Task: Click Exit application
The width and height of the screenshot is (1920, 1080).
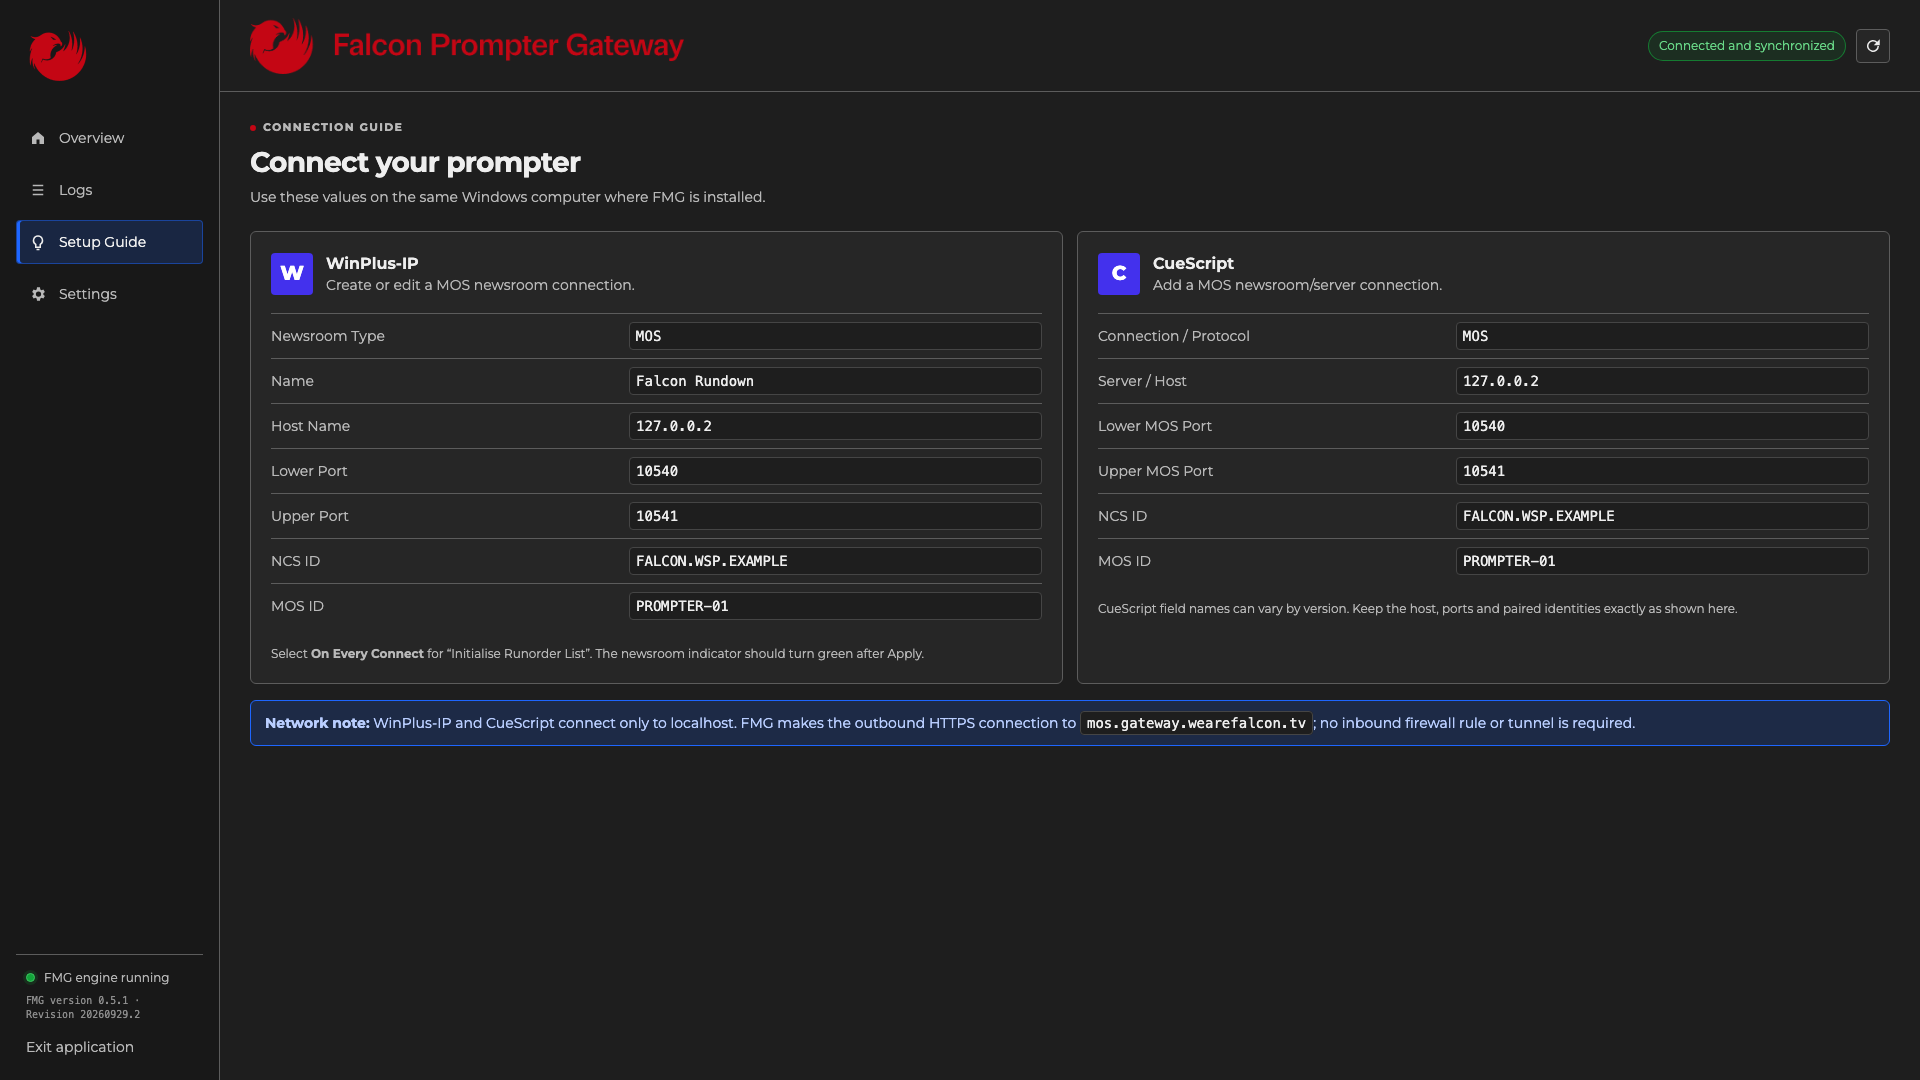Action: (x=80, y=1047)
